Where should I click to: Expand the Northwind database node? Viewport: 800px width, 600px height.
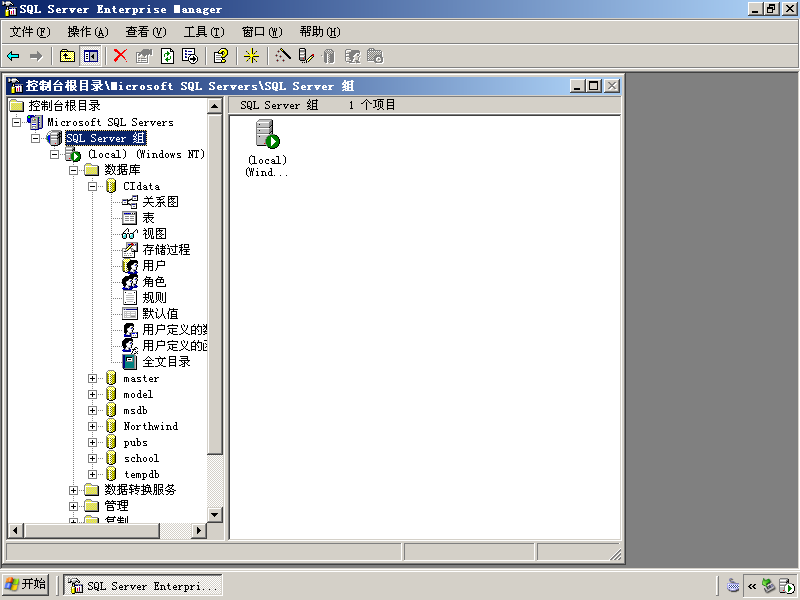pyautogui.click(x=92, y=427)
